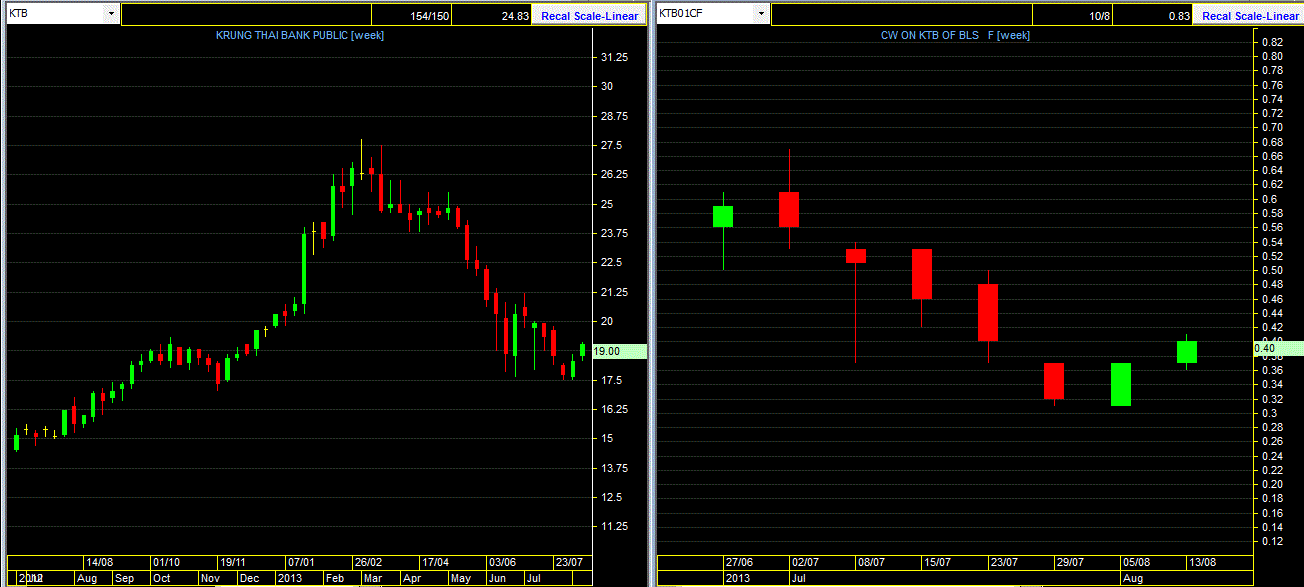Click the May month label on KTB chart
Screen dimensions: 1304x587
coord(461,578)
